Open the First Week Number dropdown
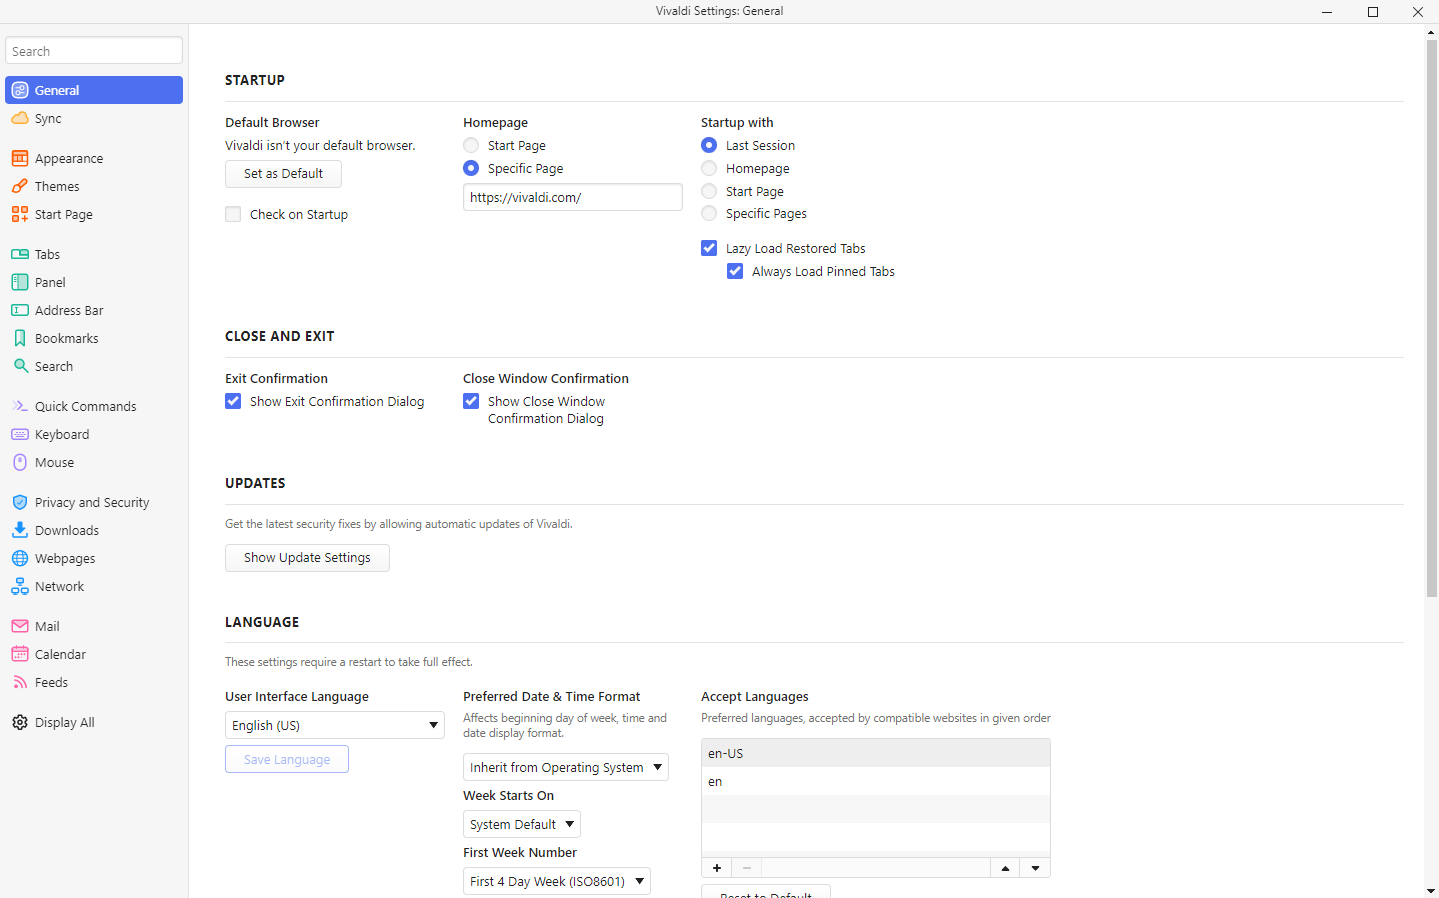Viewport: 1439px width, 898px height. pyautogui.click(x=557, y=881)
